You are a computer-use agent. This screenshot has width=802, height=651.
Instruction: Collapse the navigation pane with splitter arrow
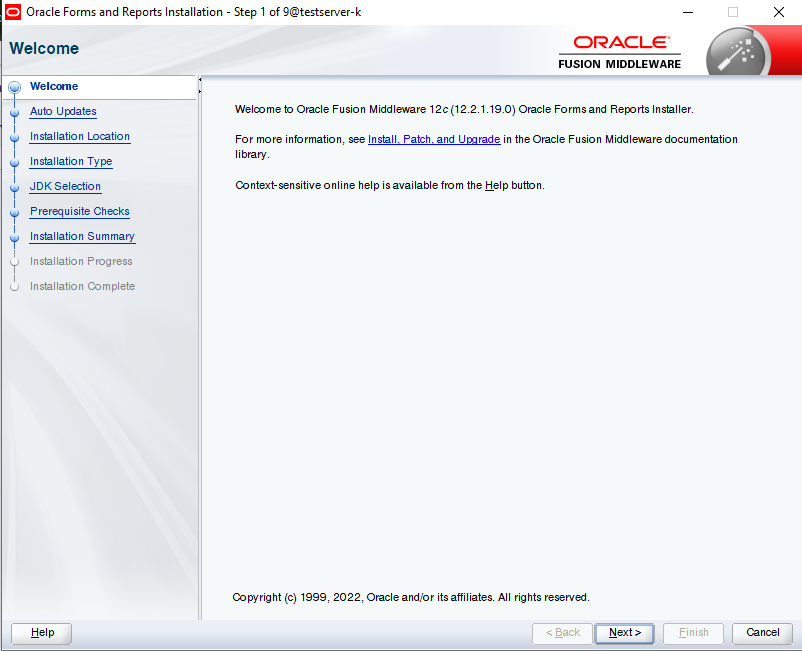200,79
